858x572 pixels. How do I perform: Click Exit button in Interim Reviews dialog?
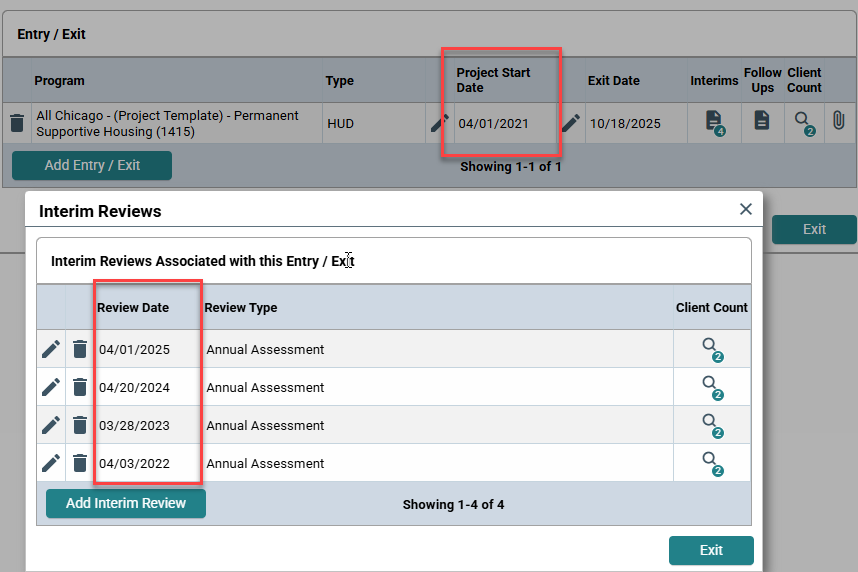click(711, 550)
